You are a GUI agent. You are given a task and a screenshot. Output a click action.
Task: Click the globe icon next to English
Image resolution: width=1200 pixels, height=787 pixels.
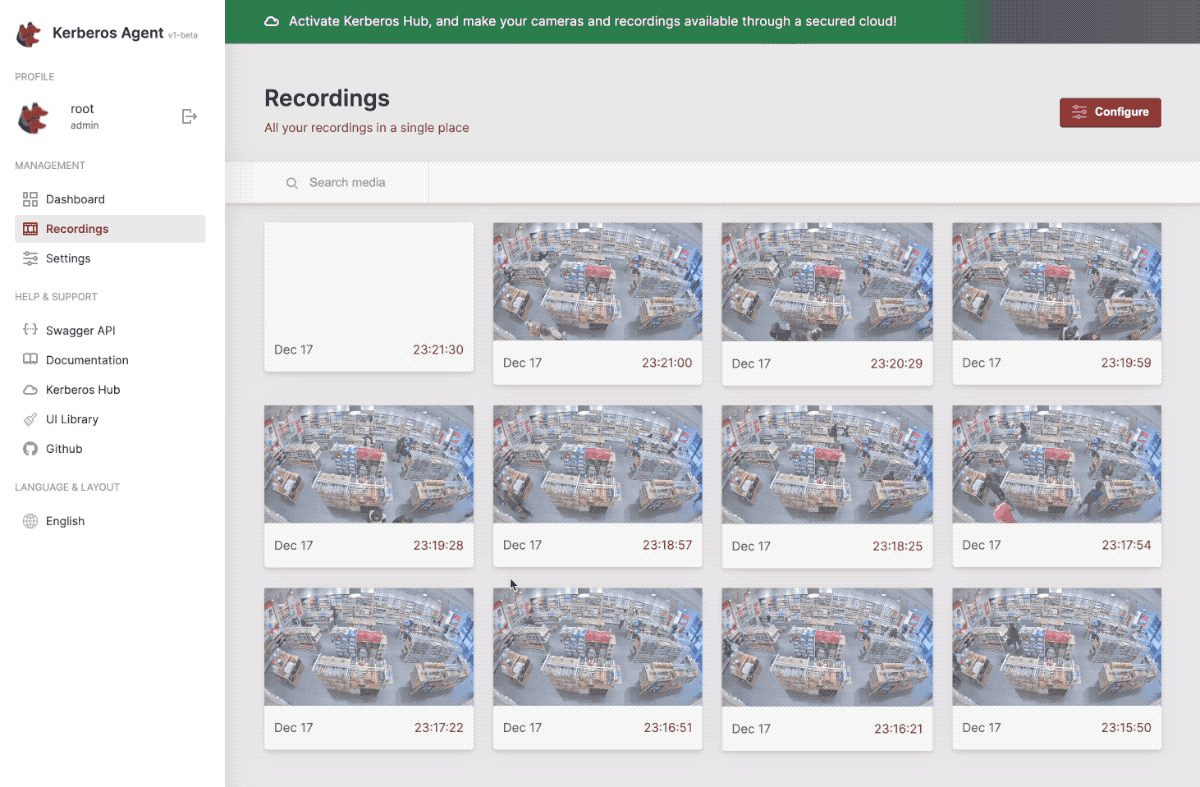pos(28,521)
